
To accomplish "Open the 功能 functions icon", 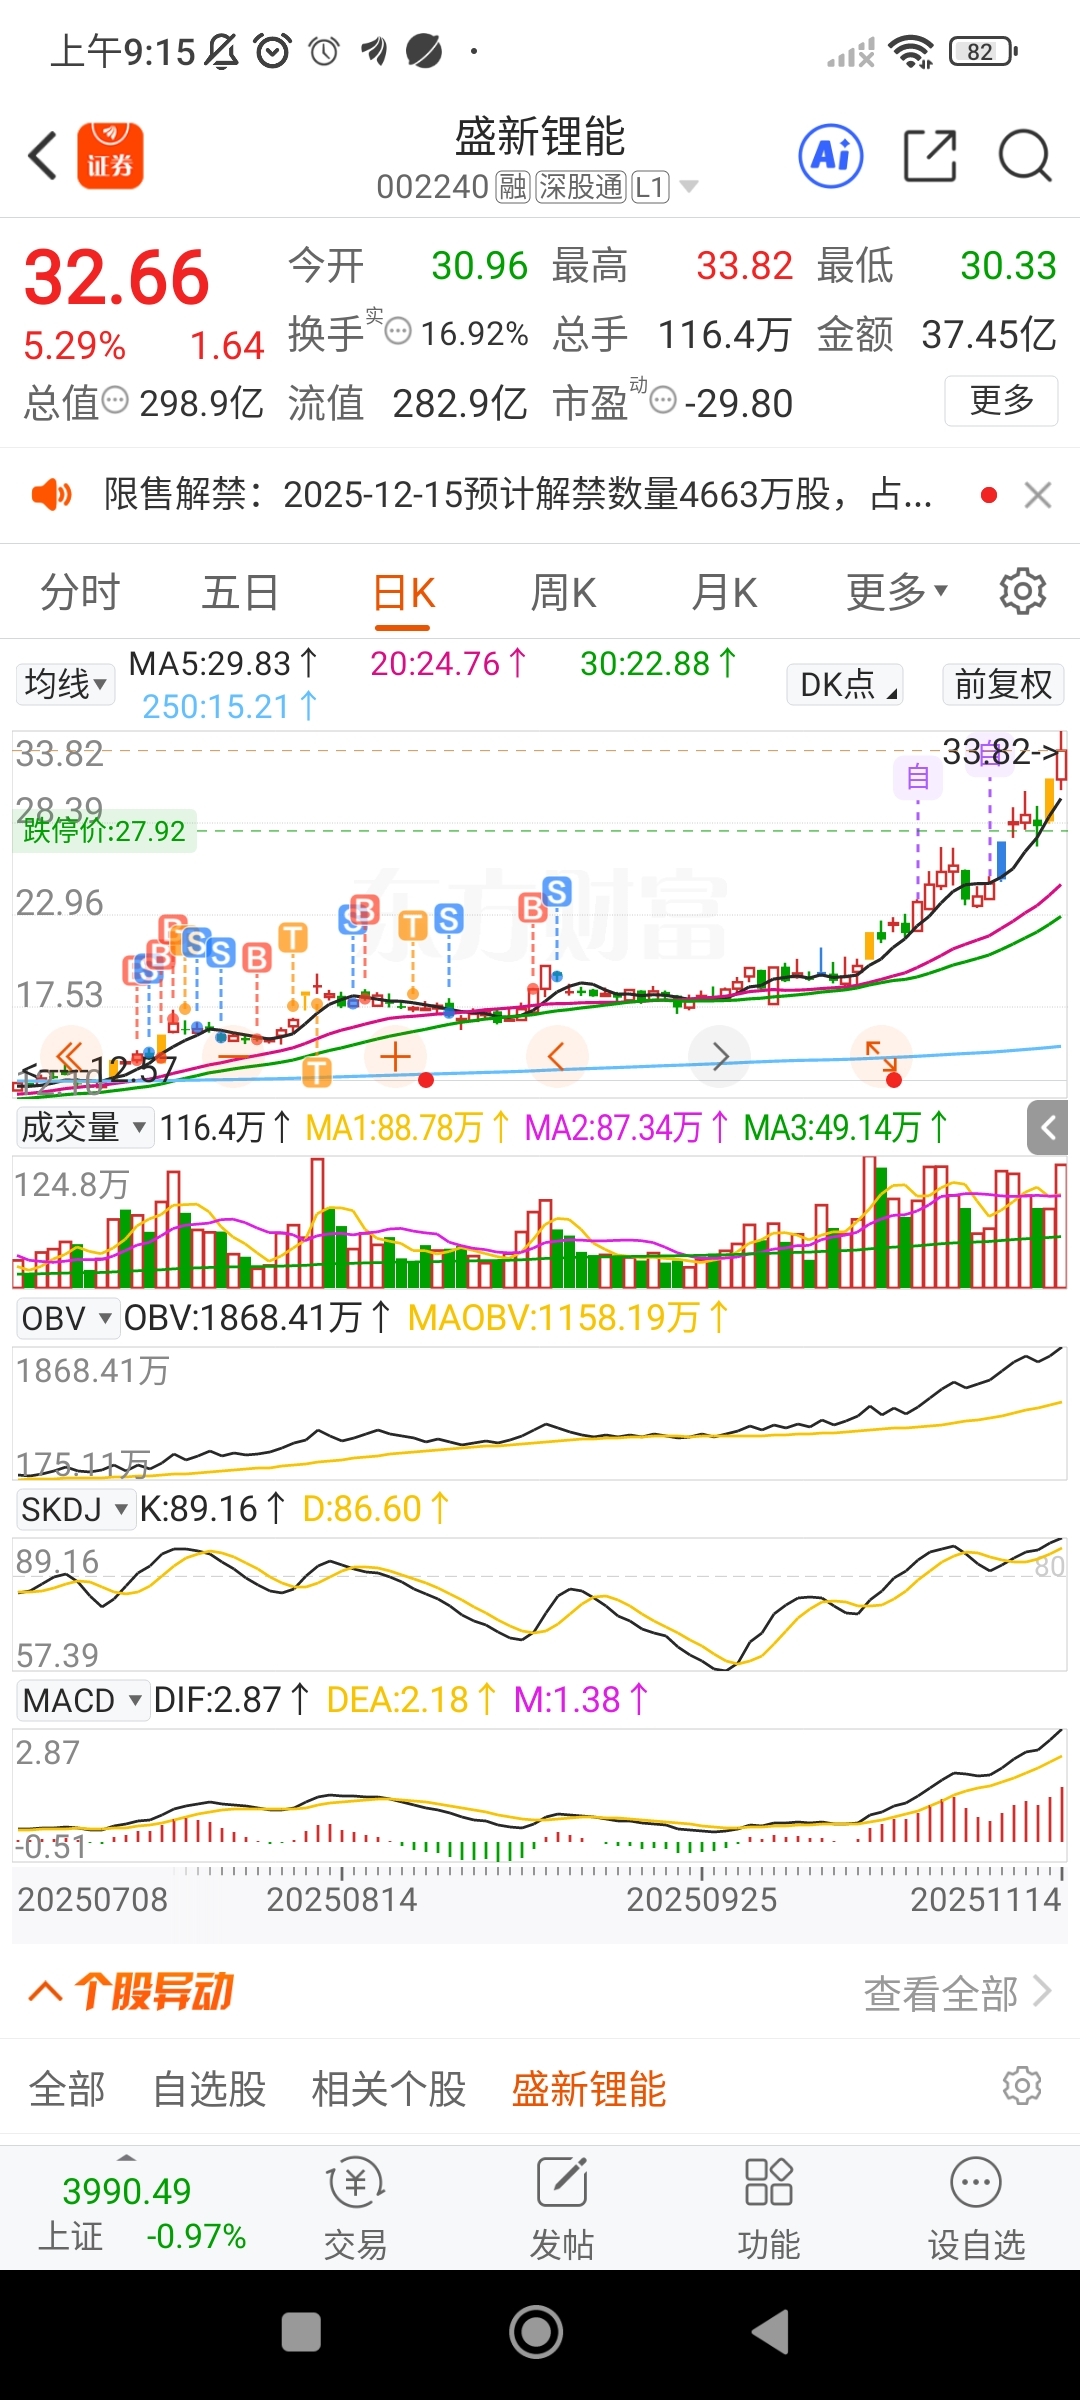I will [x=769, y=2209].
